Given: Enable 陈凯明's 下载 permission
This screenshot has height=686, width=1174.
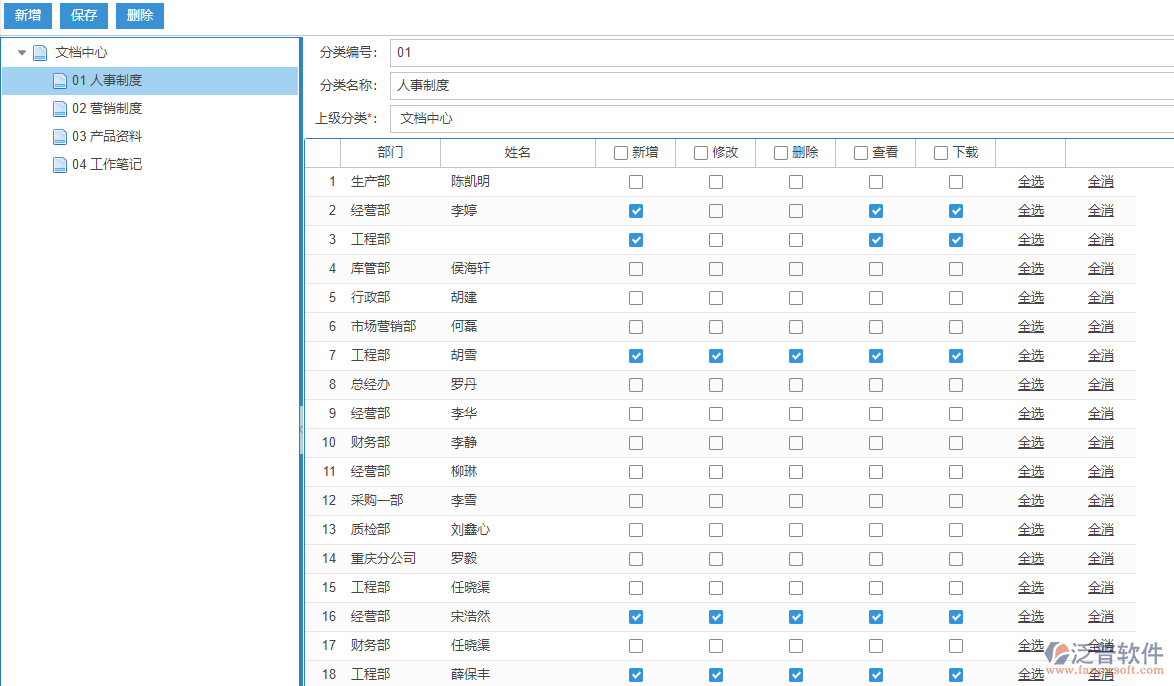Looking at the screenshot, I should [956, 181].
